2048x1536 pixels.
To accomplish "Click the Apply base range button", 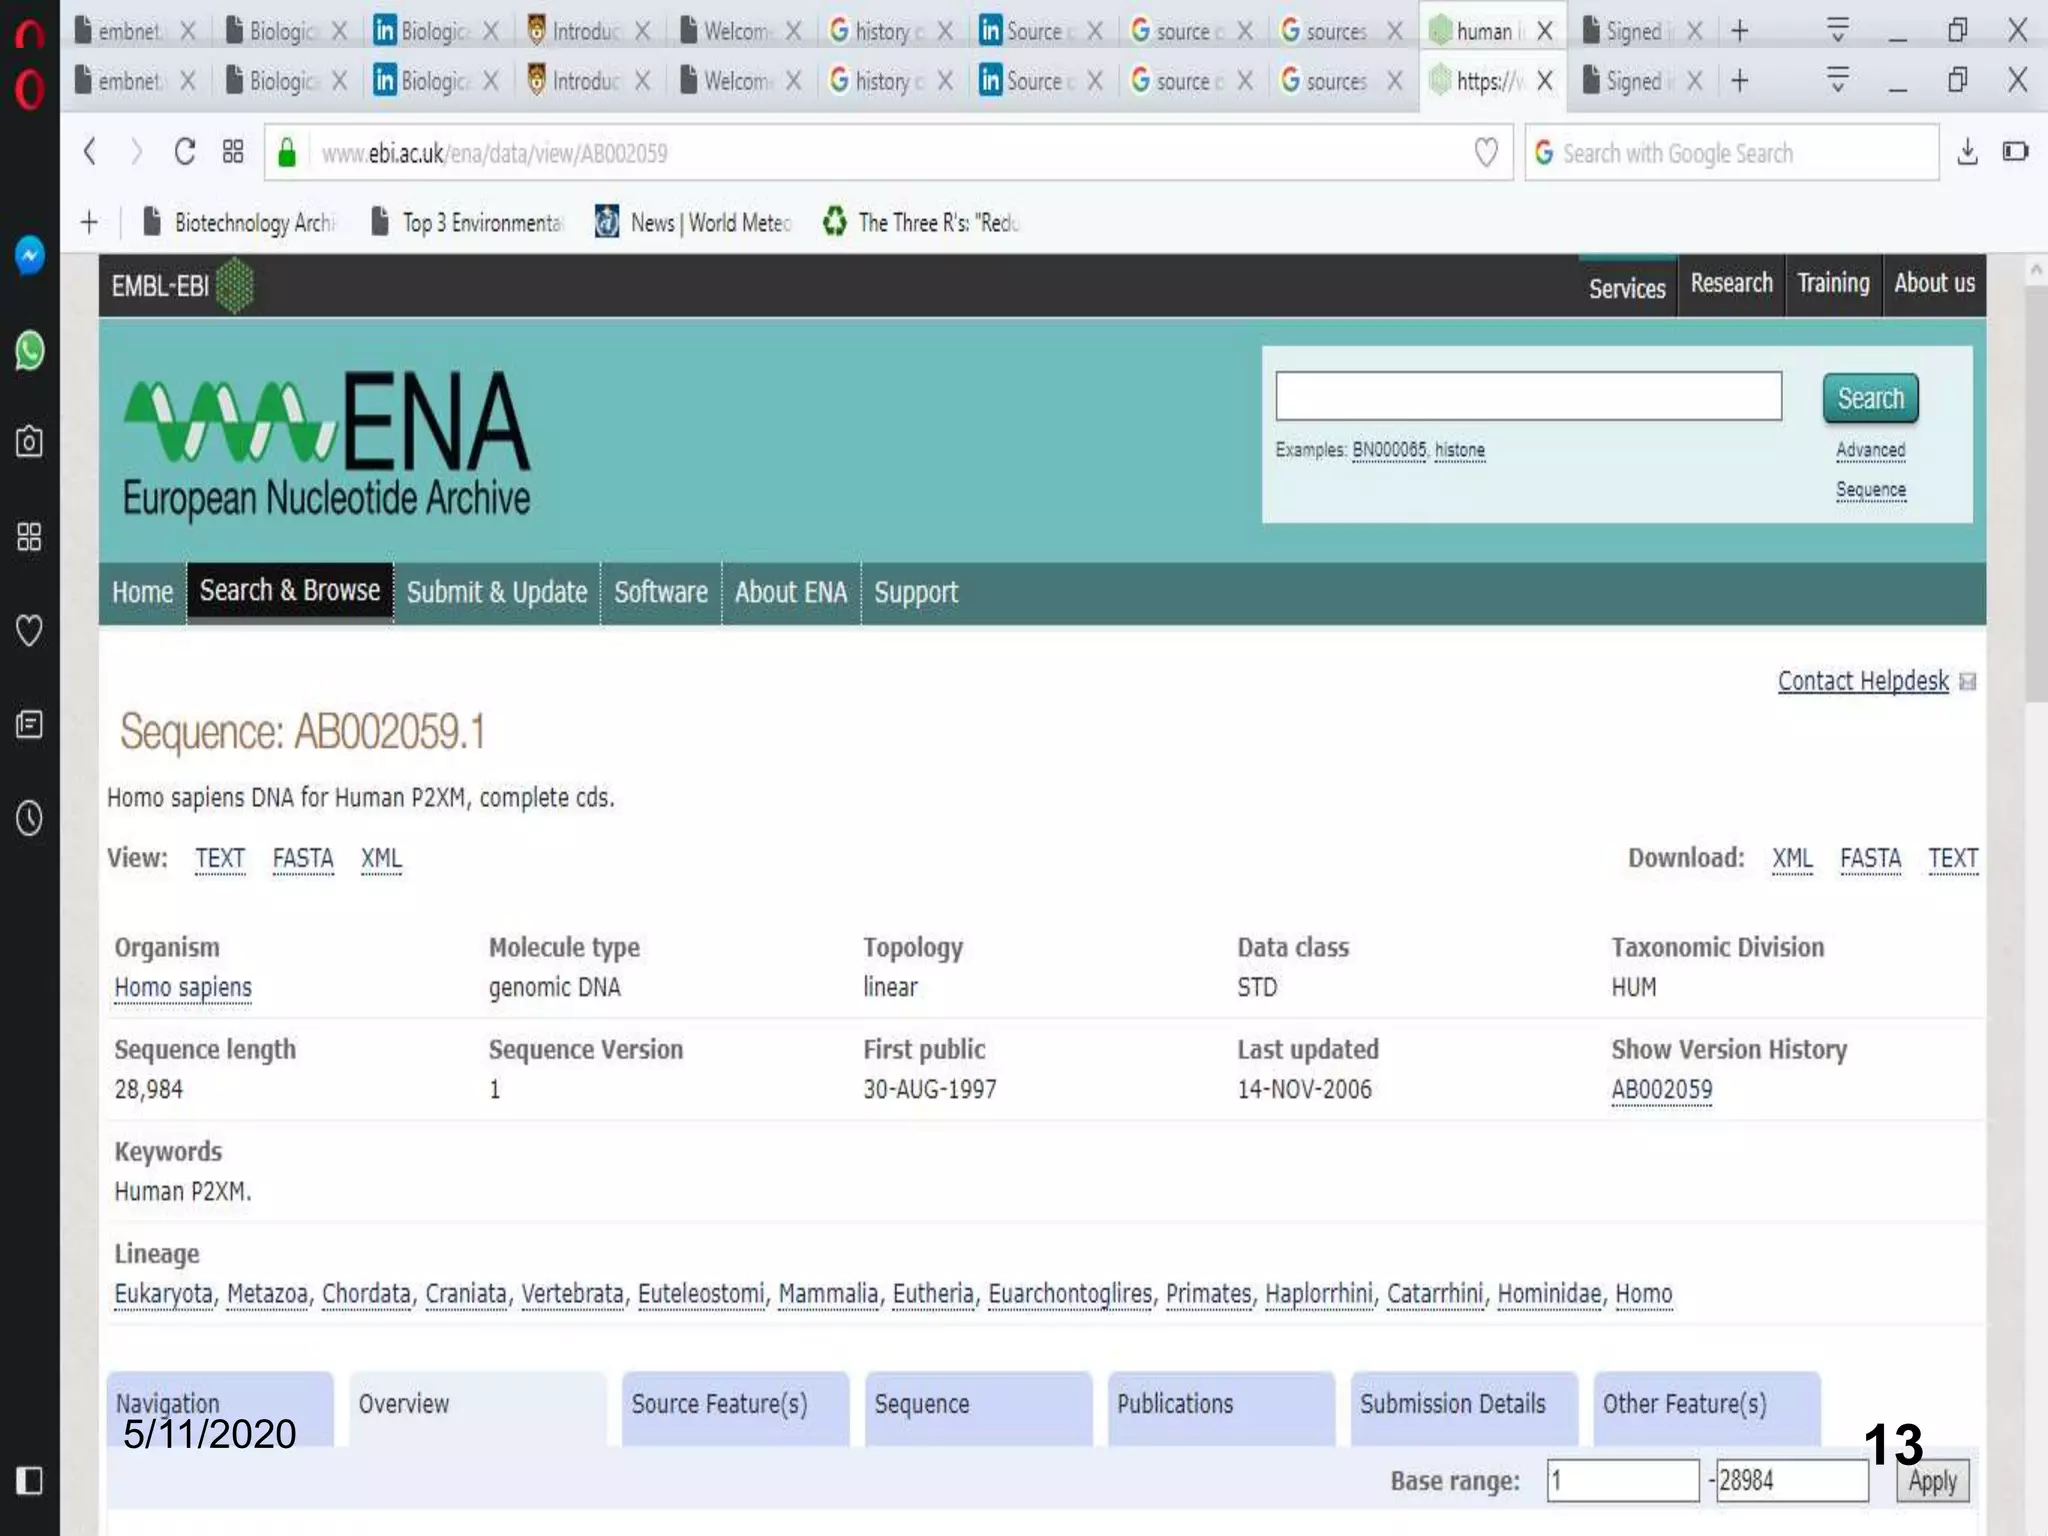I will tap(1931, 1481).
